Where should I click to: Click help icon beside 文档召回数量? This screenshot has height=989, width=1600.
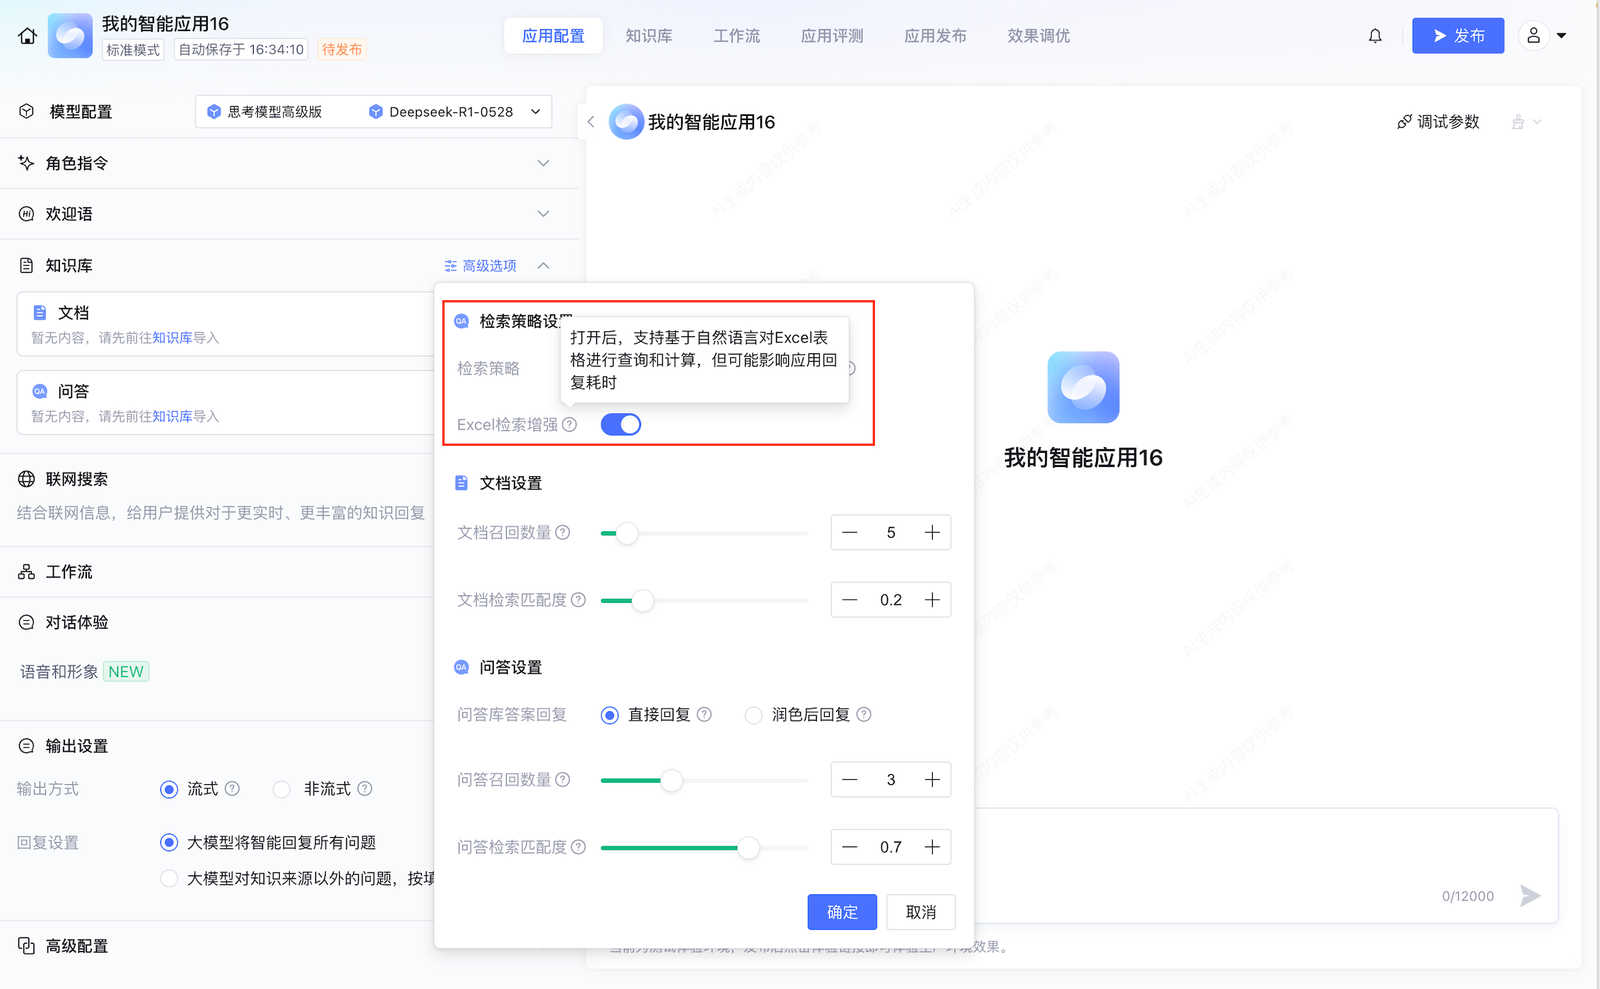tap(563, 533)
